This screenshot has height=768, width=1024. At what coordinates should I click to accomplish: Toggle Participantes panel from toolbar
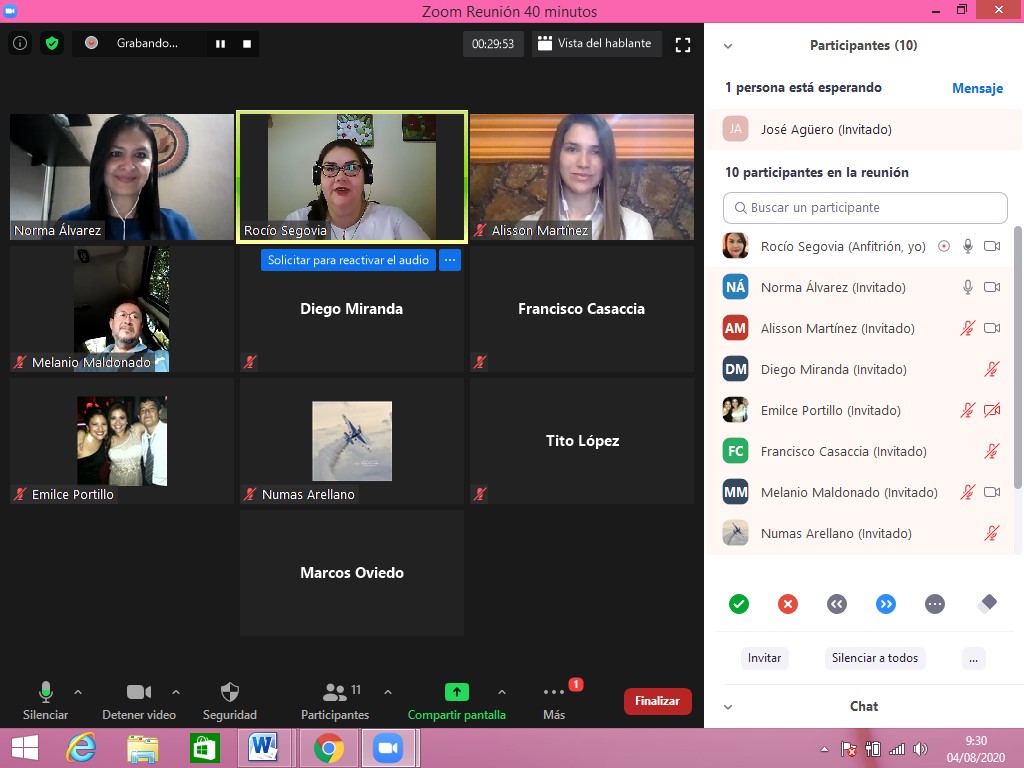[x=335, y=701]
